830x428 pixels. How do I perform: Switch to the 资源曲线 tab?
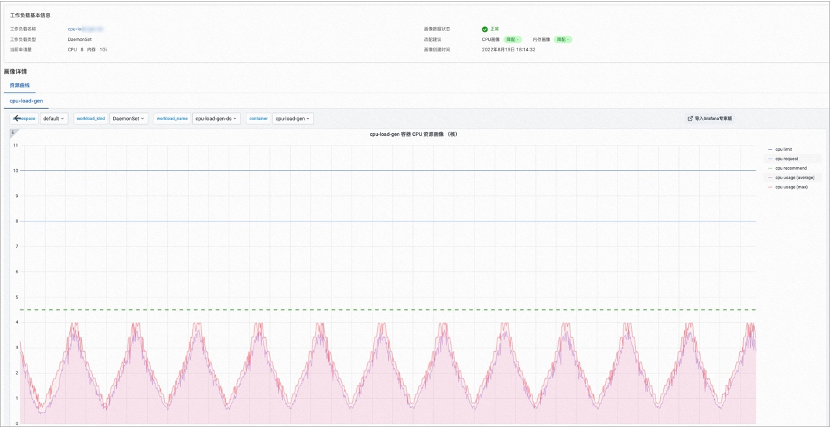(x=20, y=86)
